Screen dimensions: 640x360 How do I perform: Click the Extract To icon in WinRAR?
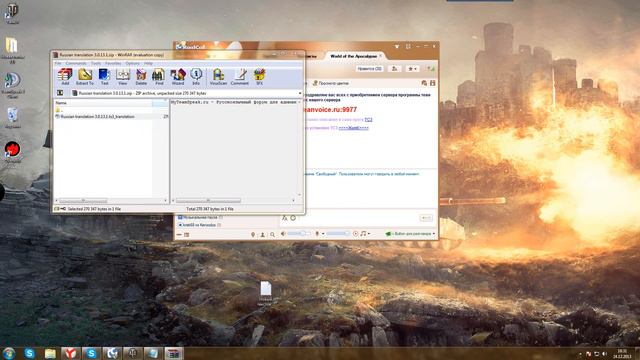(x=85, y=77)
